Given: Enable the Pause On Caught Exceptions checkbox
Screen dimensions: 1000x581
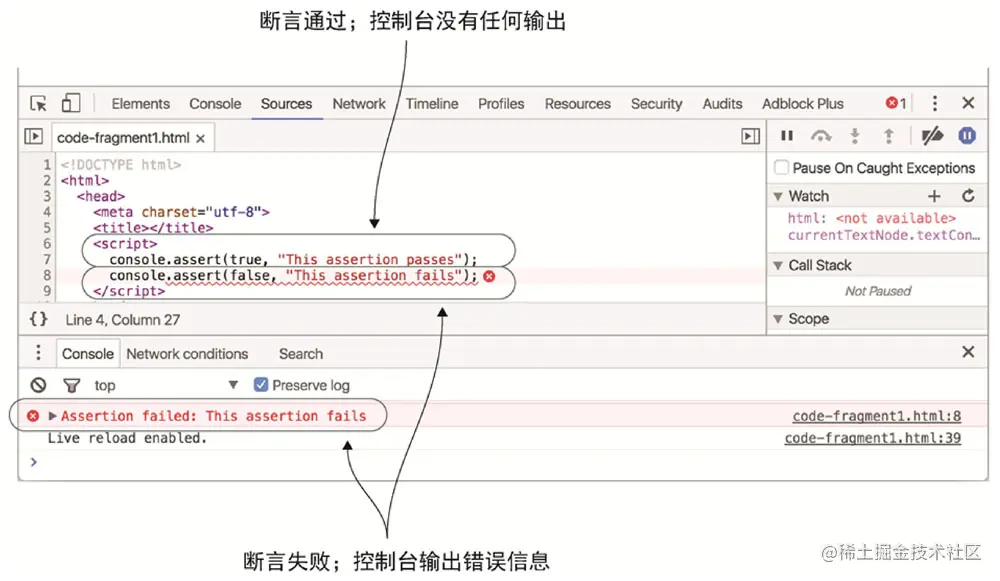Looking at the screenshot, I should tap(781, 168).
